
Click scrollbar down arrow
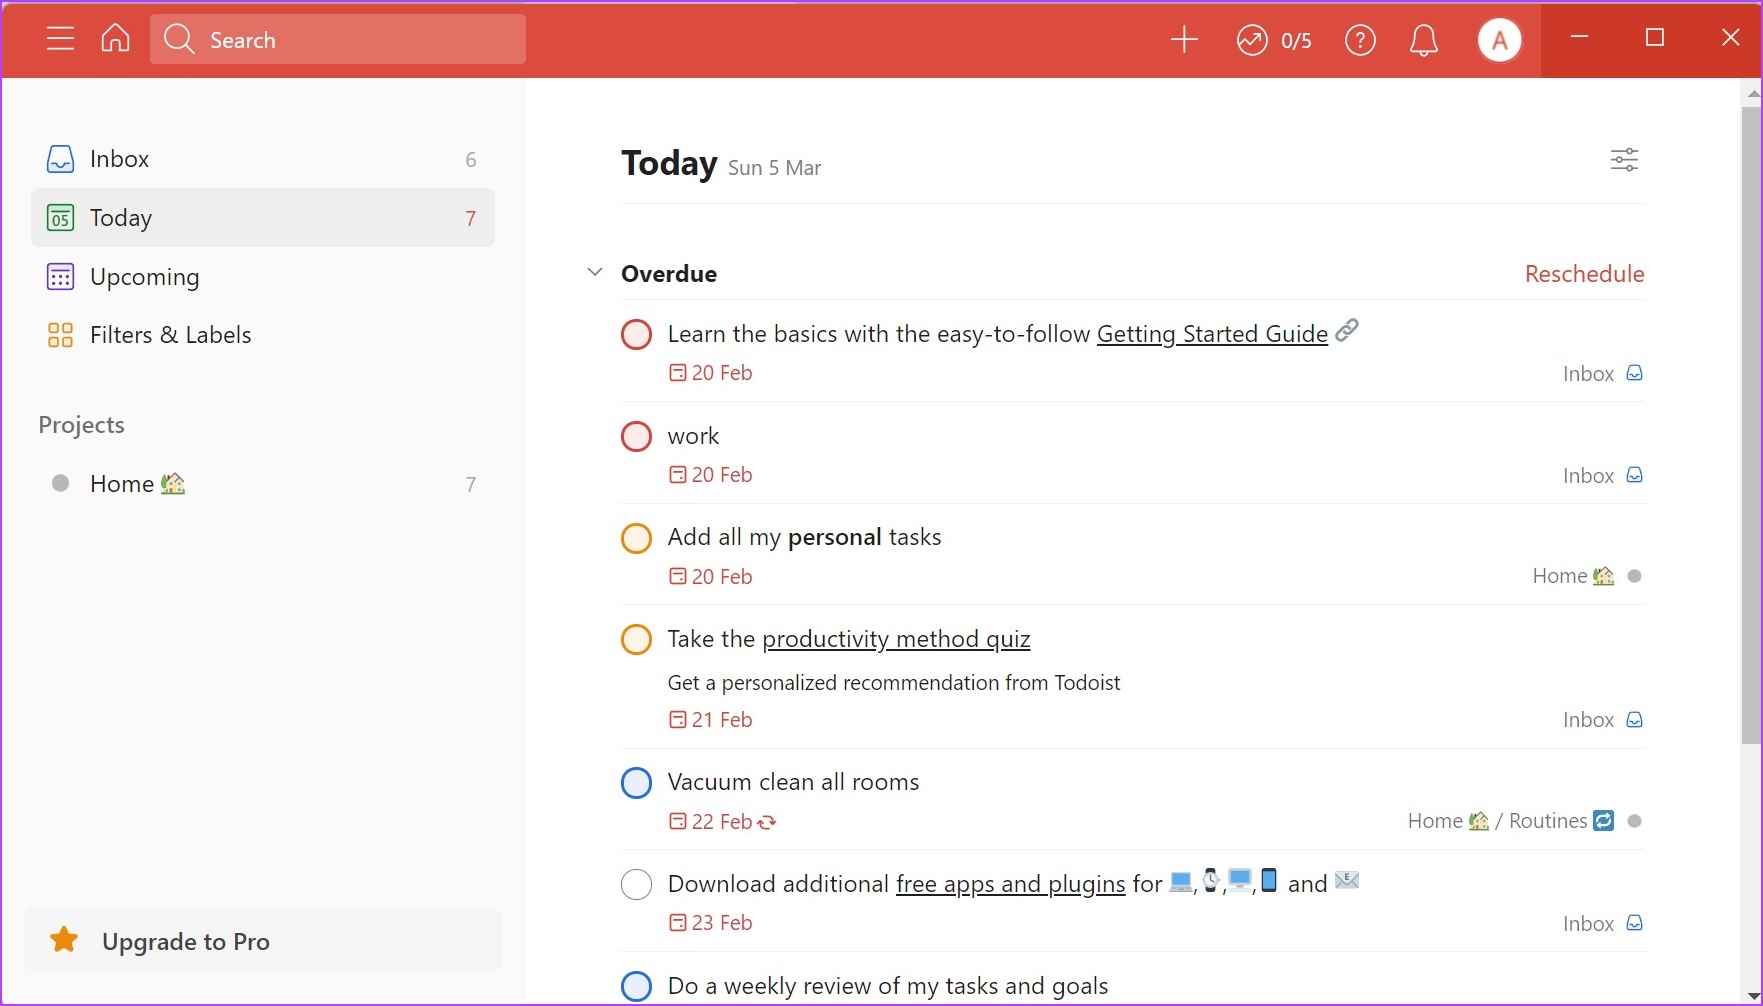pos(1752,996)
